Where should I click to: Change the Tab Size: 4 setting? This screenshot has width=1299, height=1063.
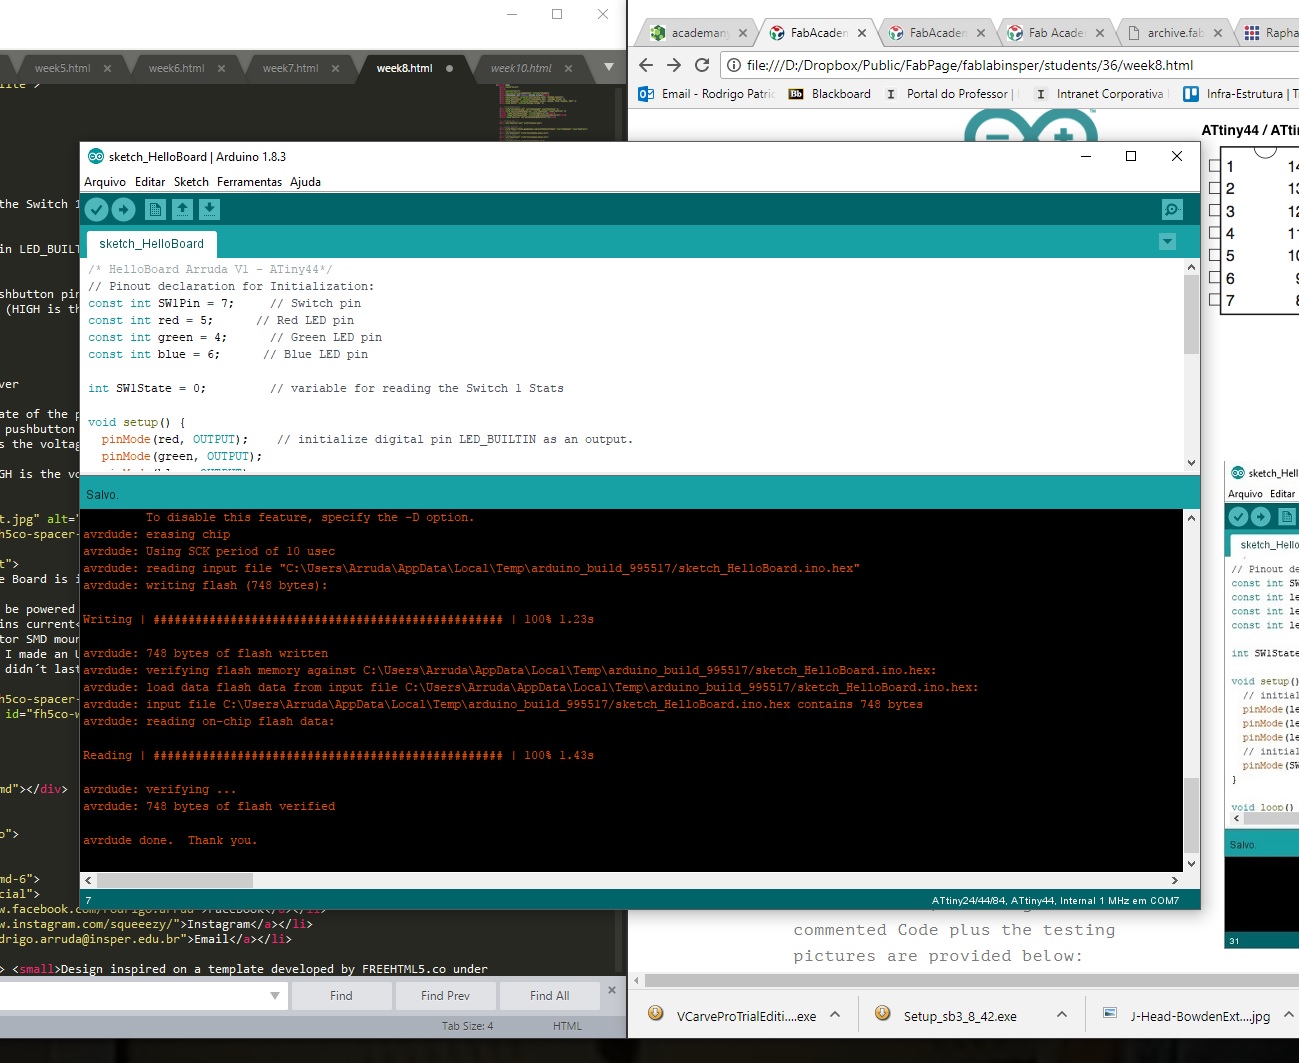[x=467, y=1026]
